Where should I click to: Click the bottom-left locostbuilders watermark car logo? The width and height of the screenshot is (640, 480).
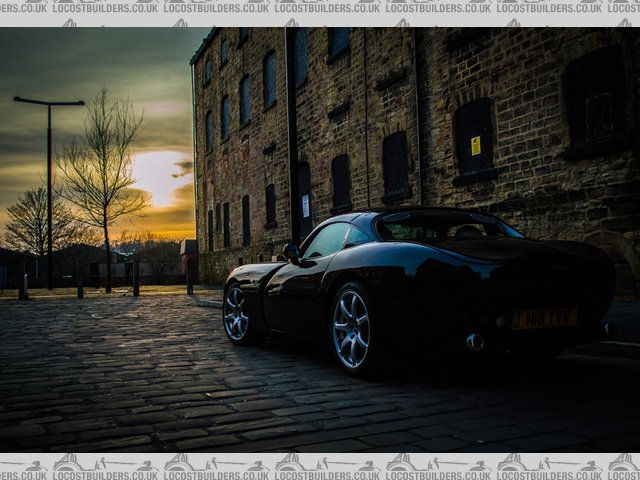click(68, 463)
